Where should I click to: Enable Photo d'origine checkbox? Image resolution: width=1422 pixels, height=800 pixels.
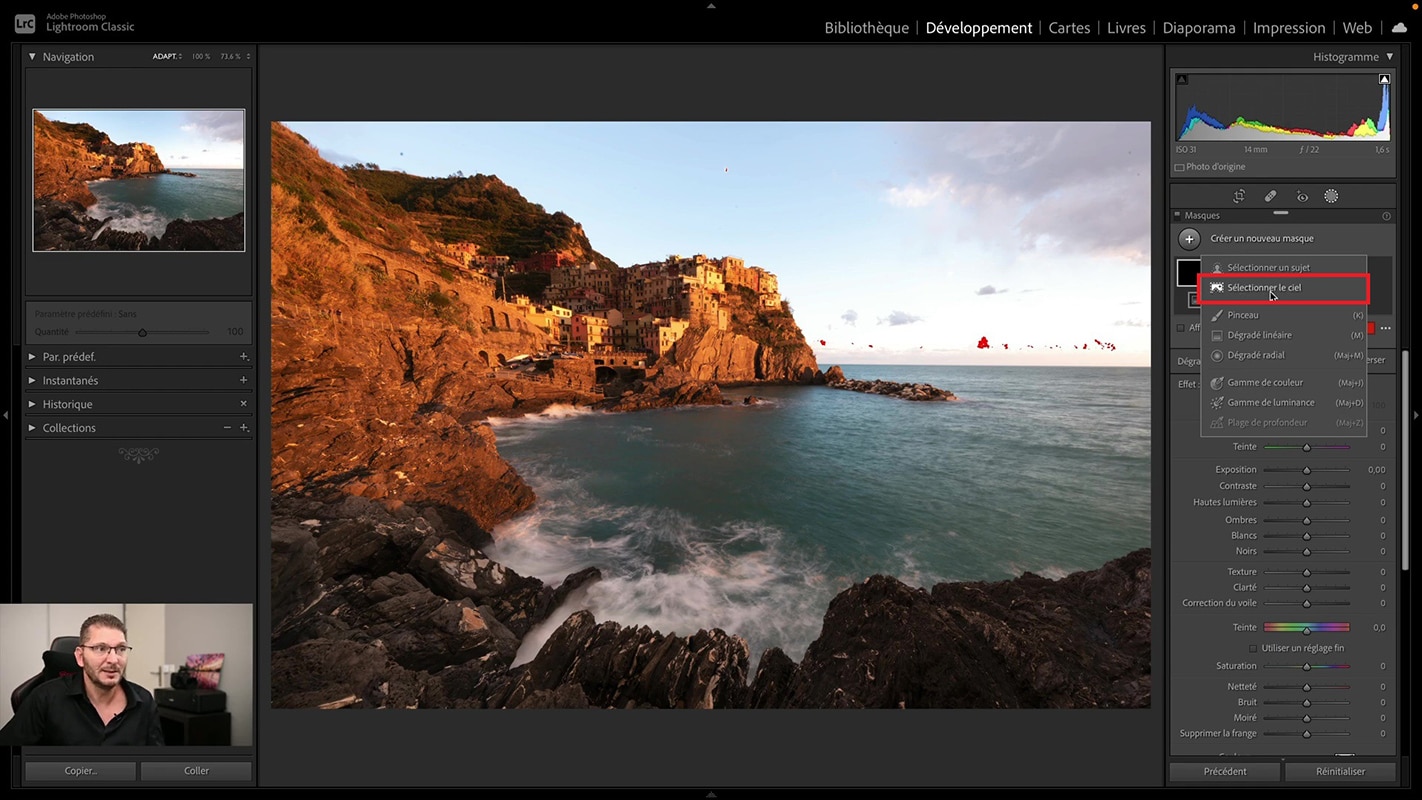[1180, 167]
